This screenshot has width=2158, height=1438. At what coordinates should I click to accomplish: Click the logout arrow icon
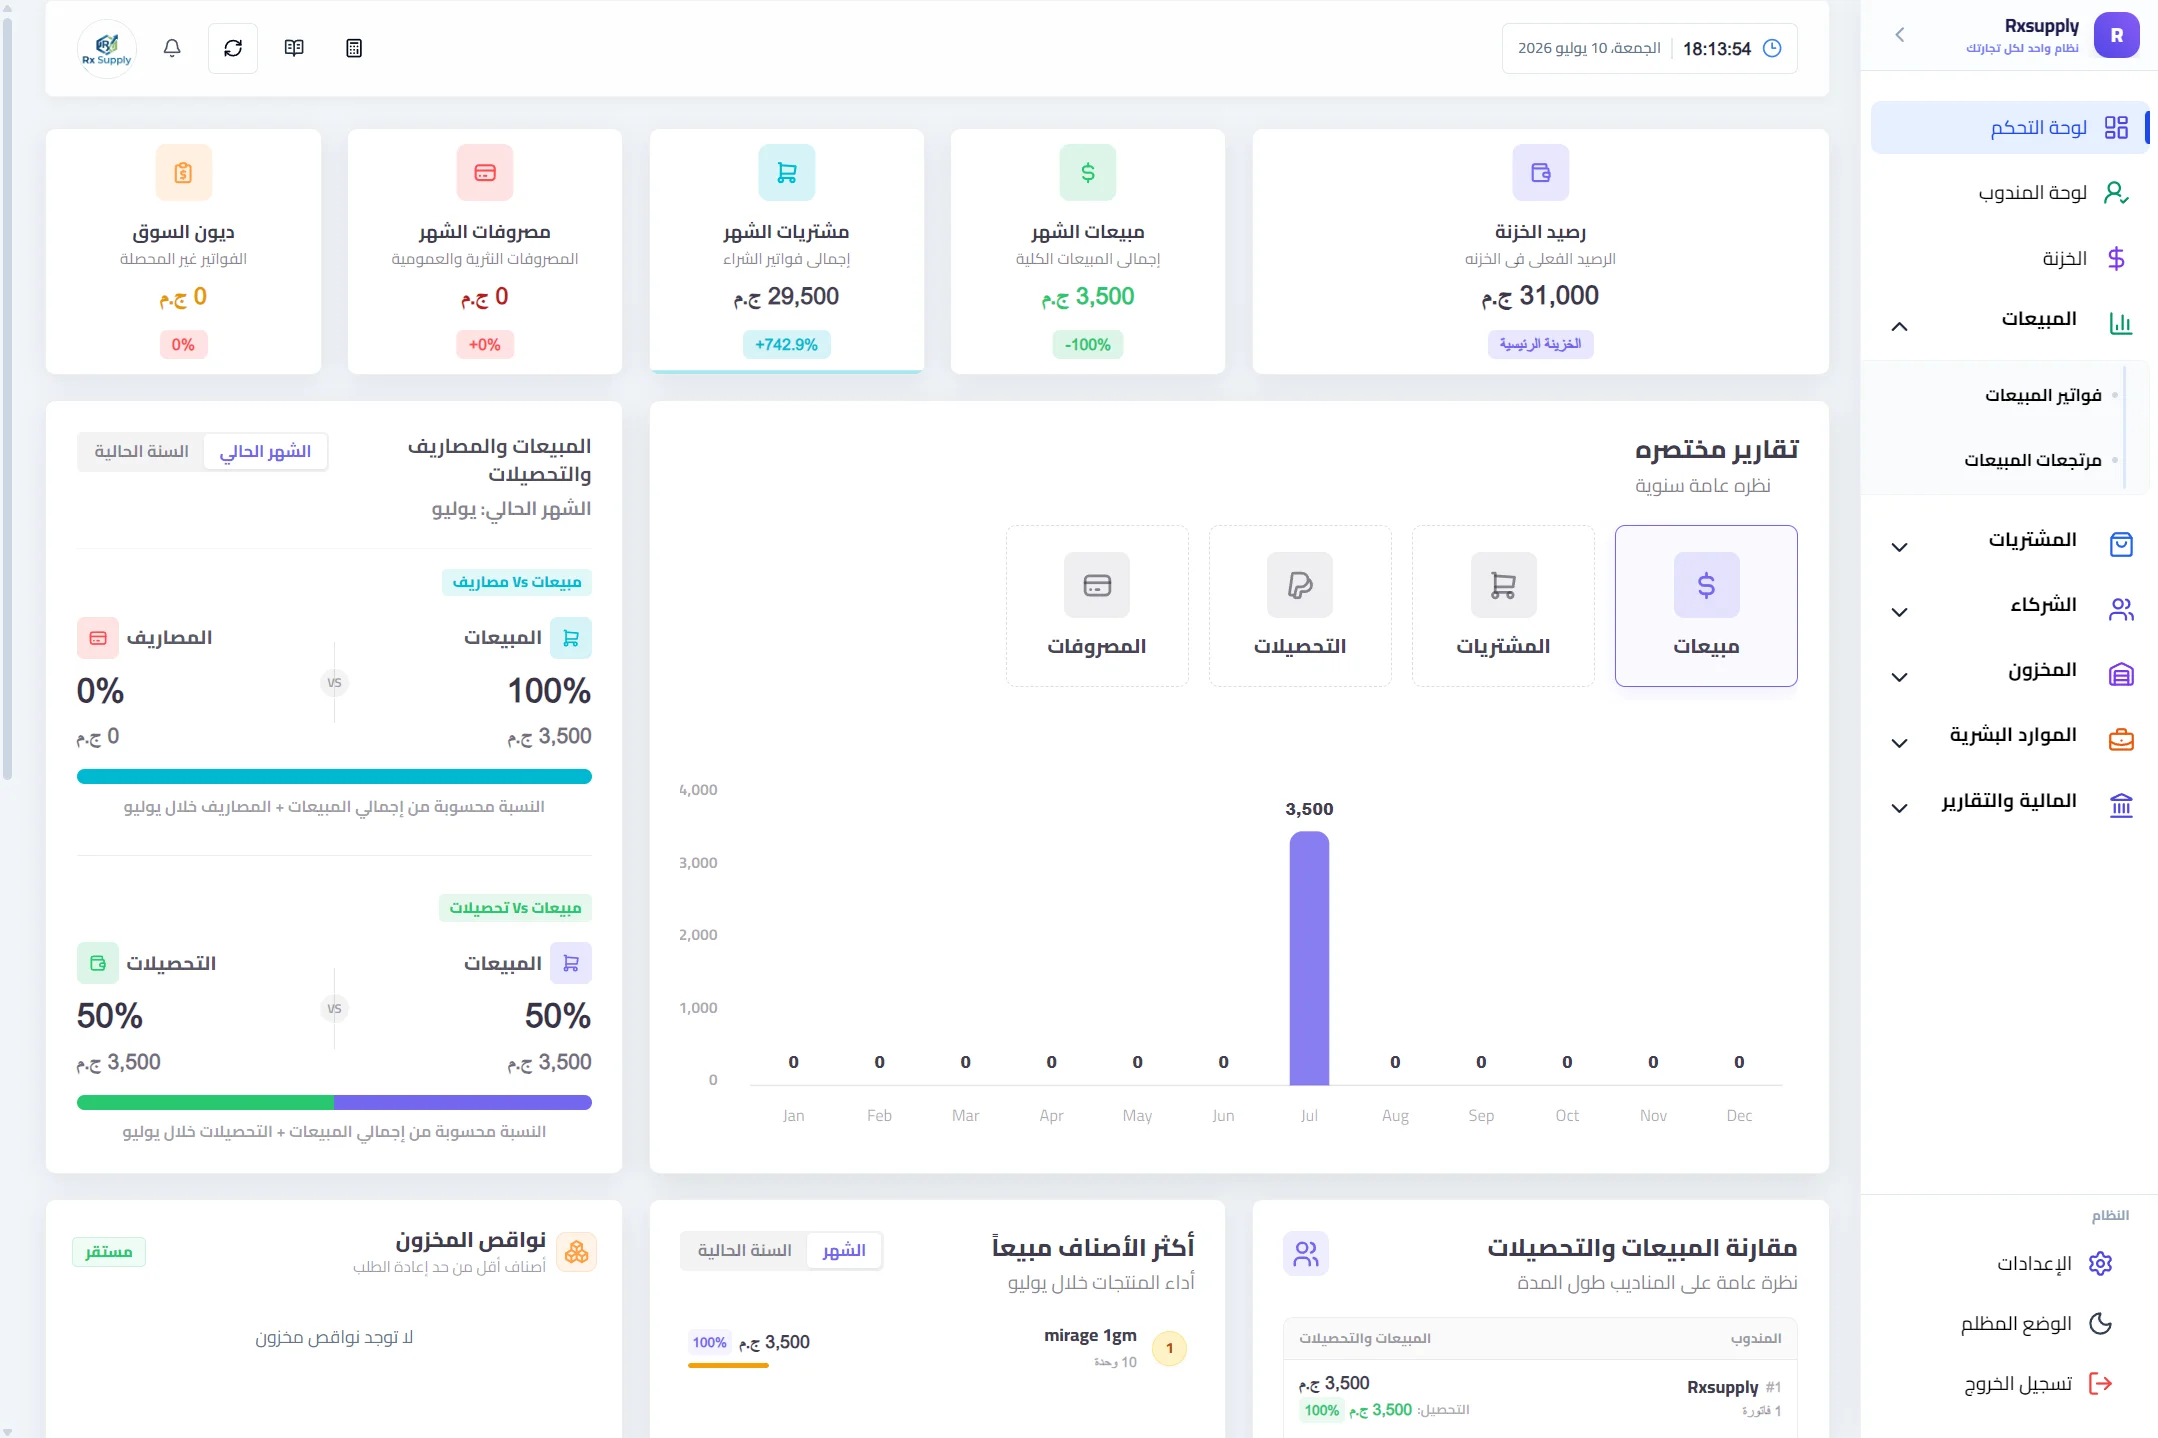(2101, 1384)
